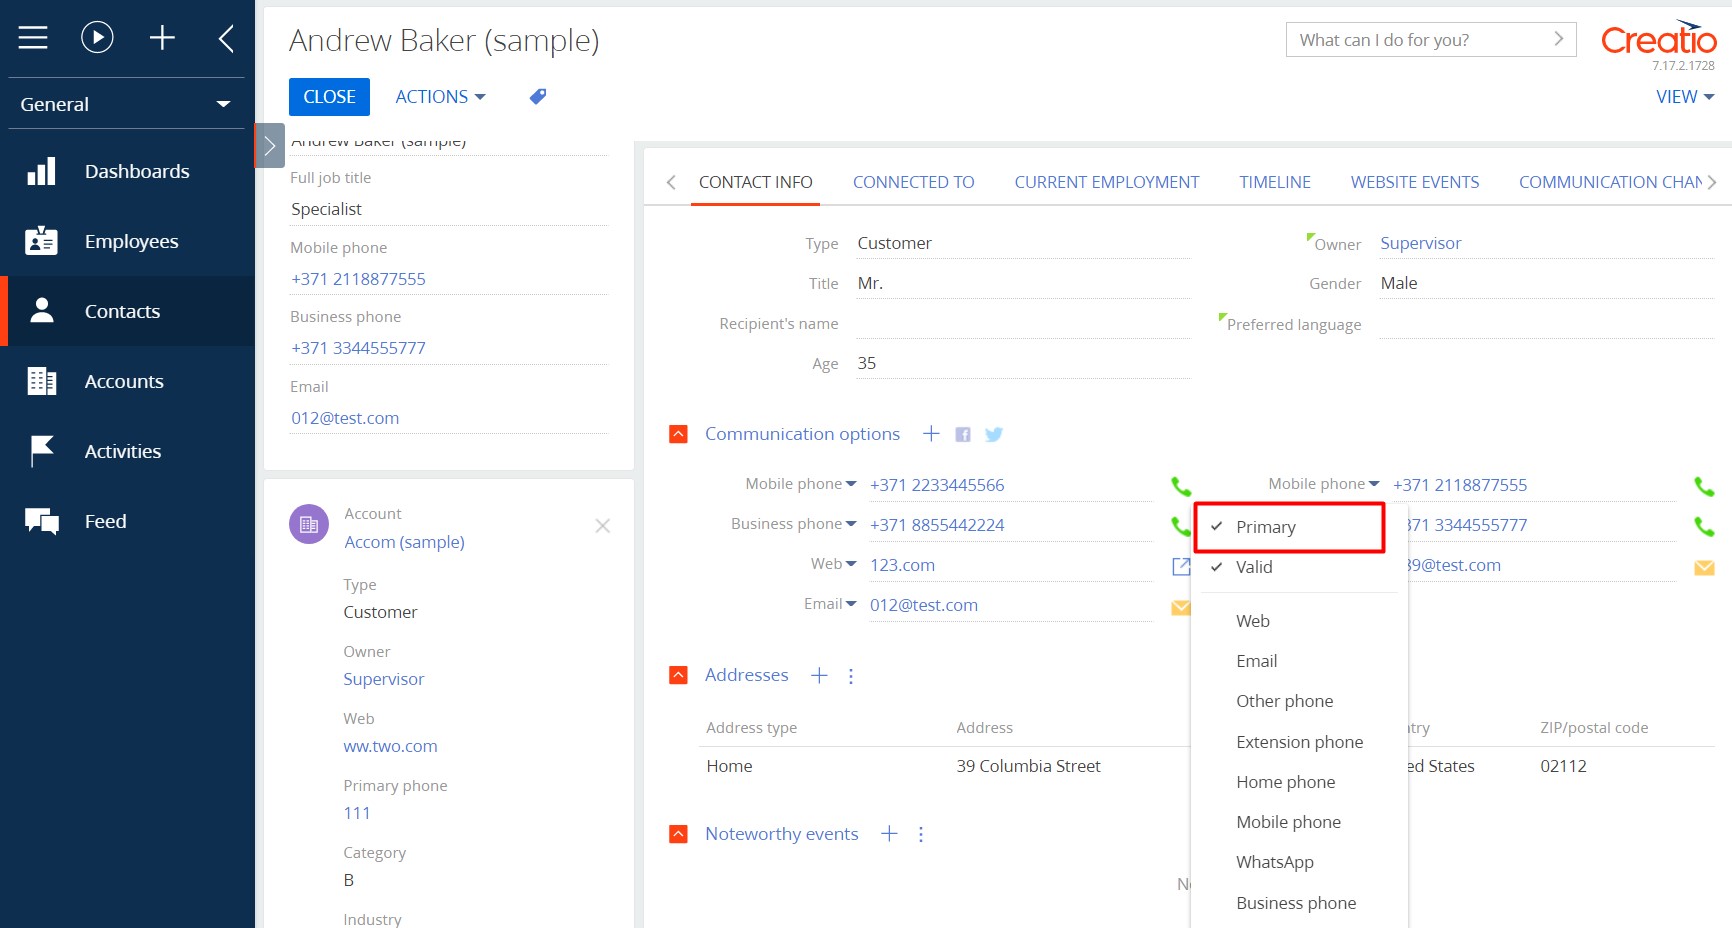Screen dimensions: 1732x928
Task: Open the View dropdown menu
Action: (x=1684, y=97)
